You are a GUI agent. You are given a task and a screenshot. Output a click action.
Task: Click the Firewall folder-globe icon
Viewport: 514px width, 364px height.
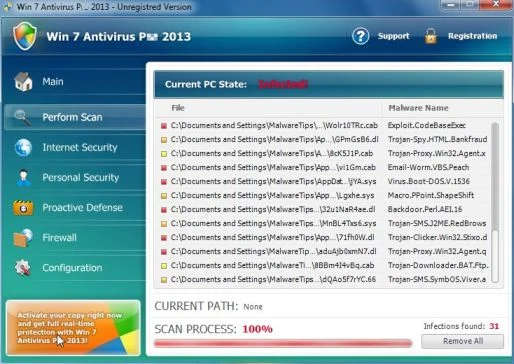(23, 238)
